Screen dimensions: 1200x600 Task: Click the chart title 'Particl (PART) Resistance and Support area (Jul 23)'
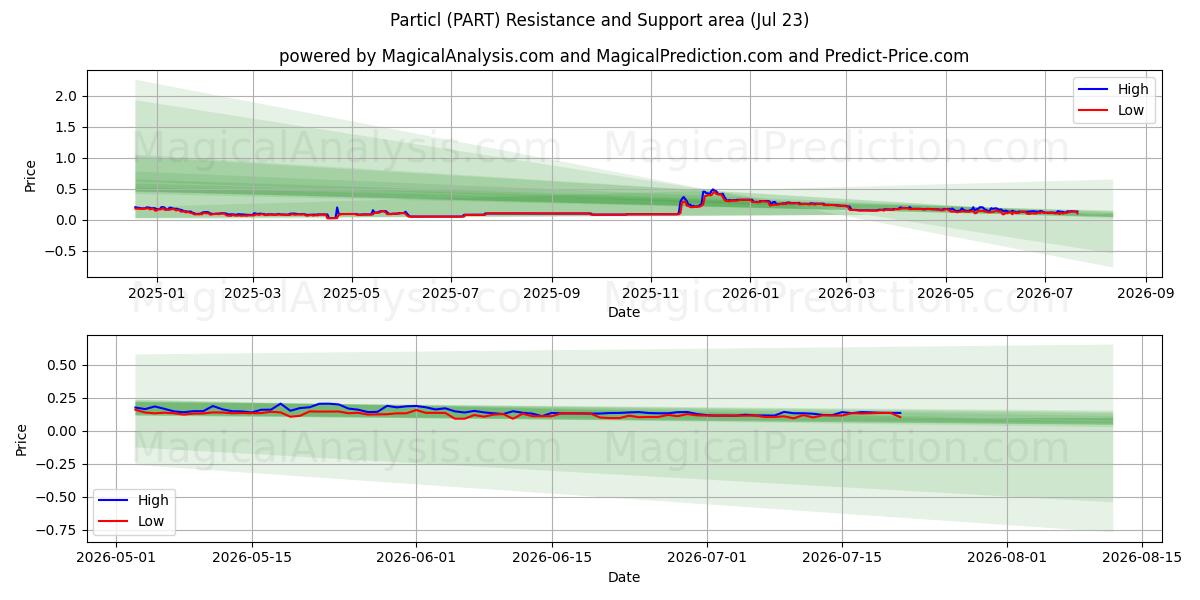[x=600, y=20]
